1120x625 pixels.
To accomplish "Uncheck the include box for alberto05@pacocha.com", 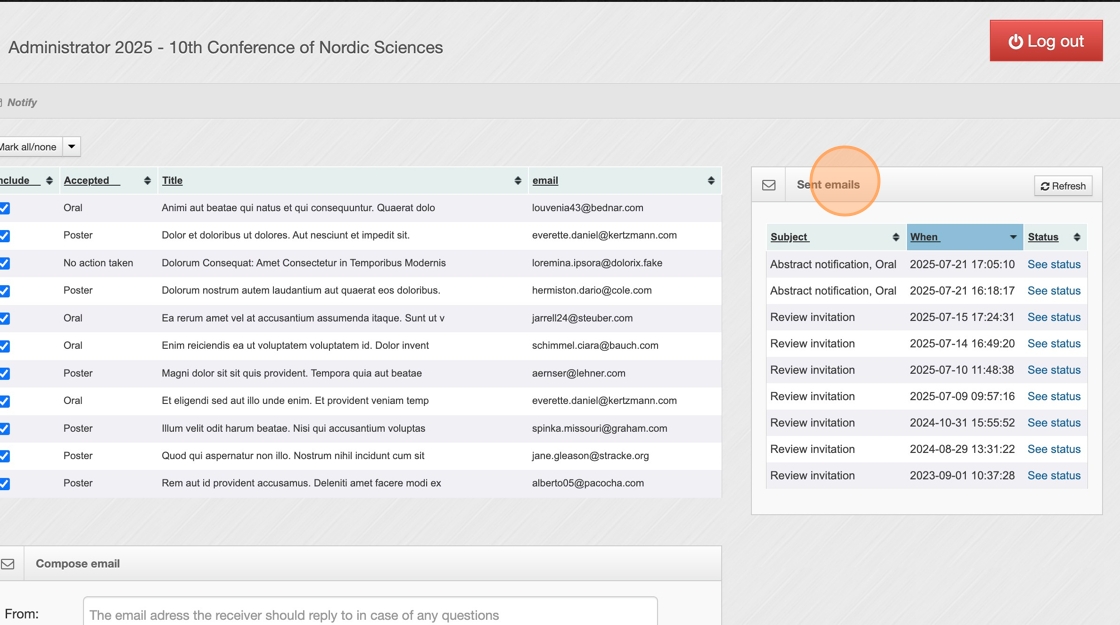I will (x=5, y=484).
